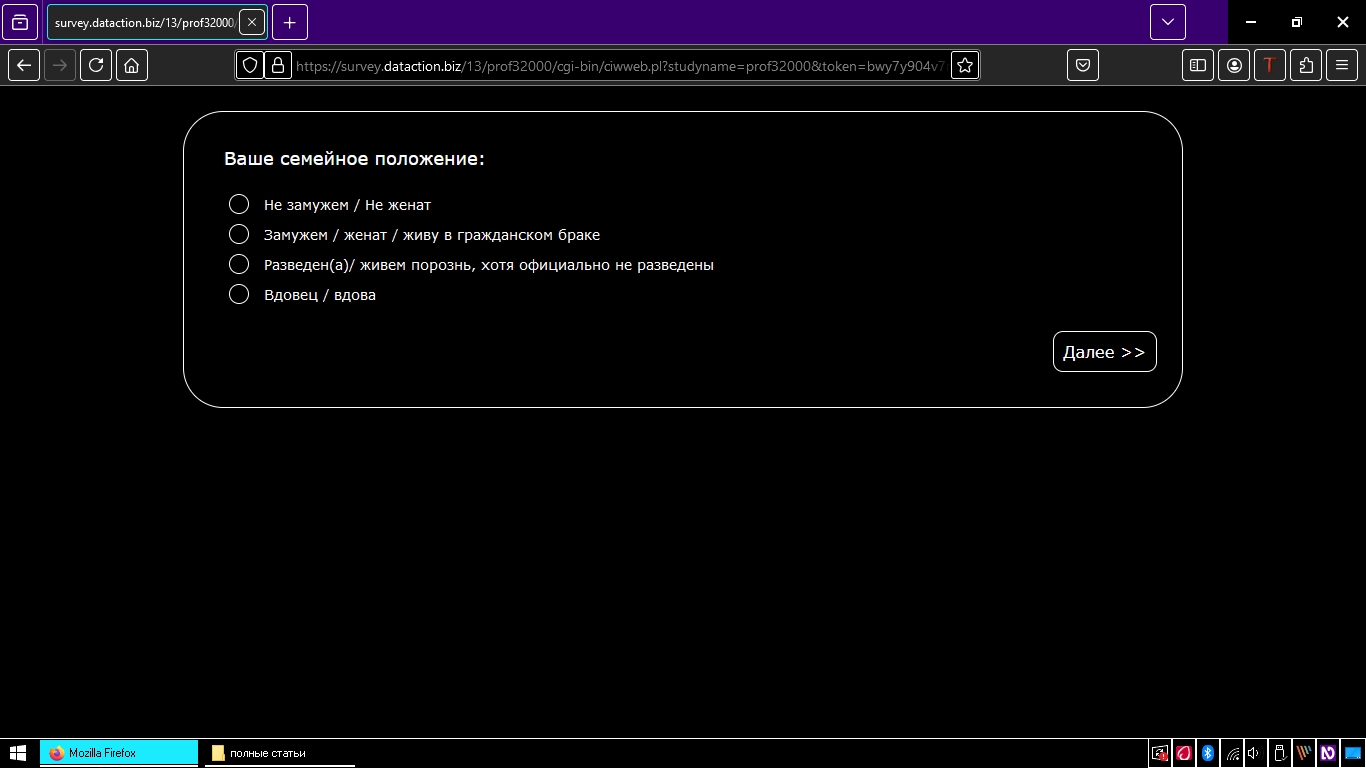Image resolution: width=1366 pixels, height=768 pixels.
Task: Open the extensions puzzle menu
Action: click(1306, 65)
